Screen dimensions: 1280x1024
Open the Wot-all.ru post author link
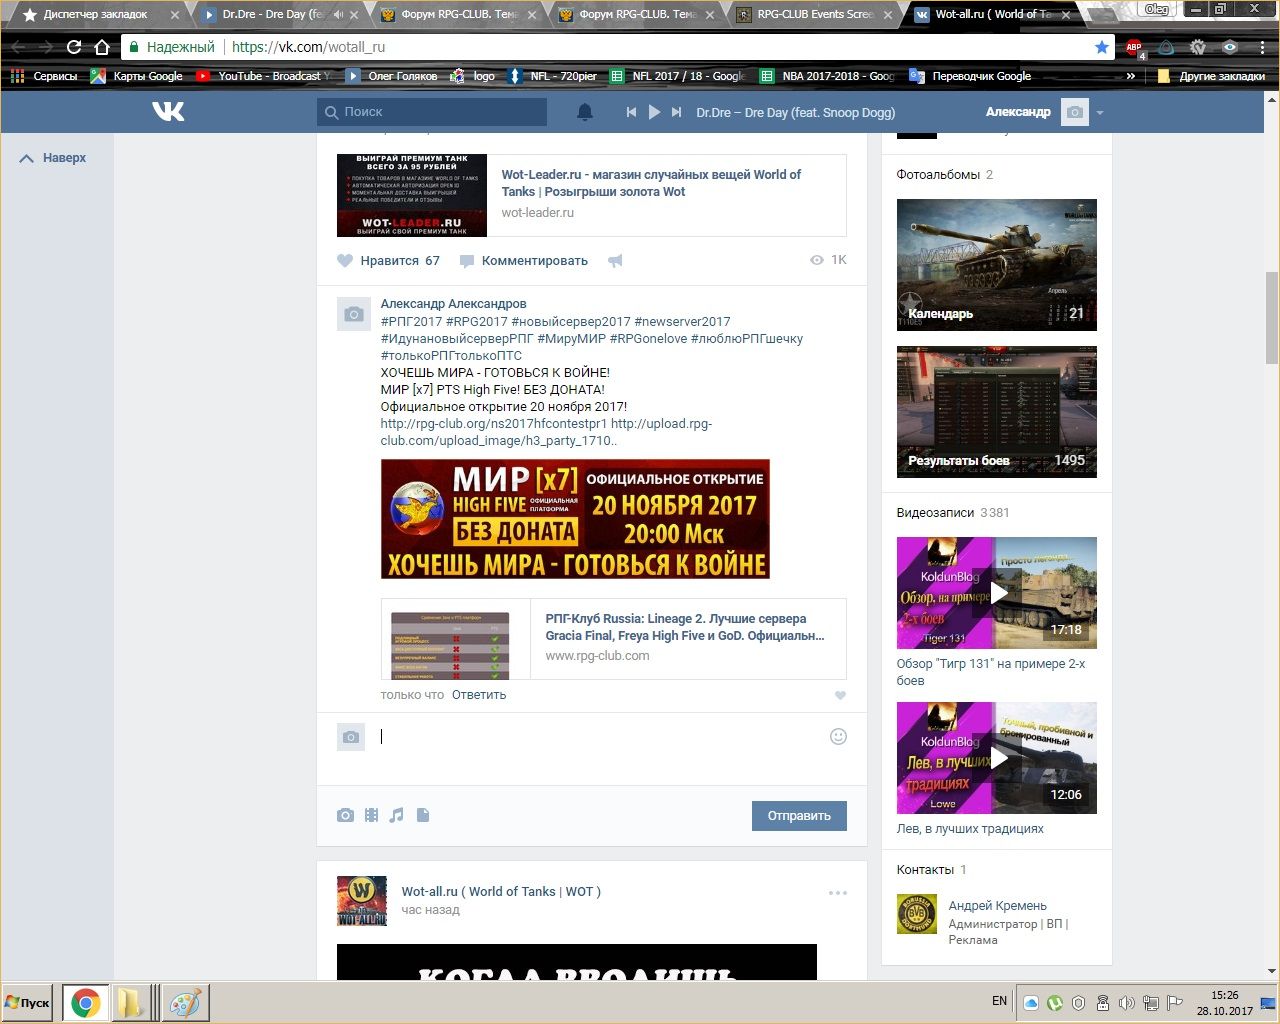(501, 892)
